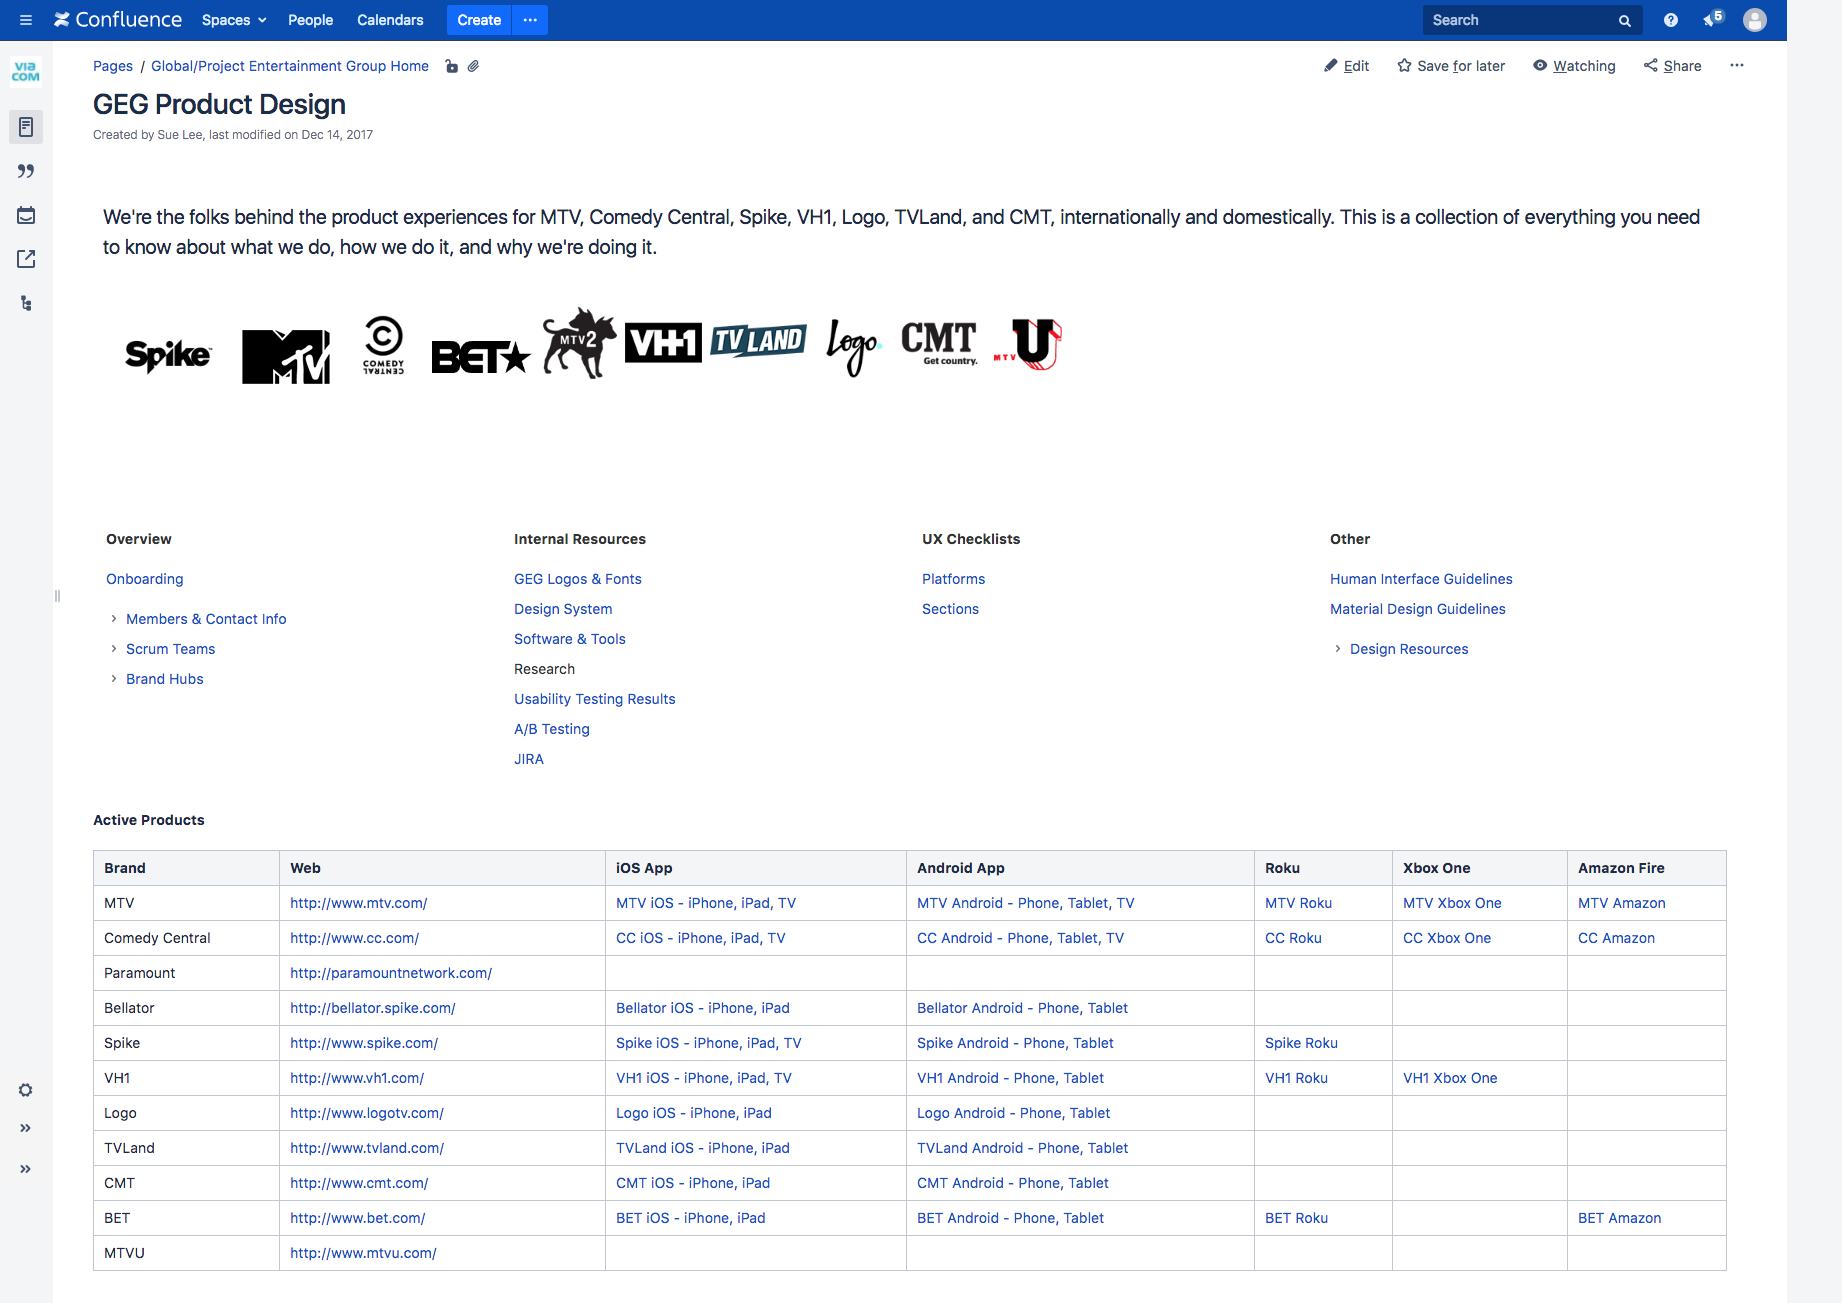
Task: Open space tools gear icon
Action: [x=26, y=1090]
